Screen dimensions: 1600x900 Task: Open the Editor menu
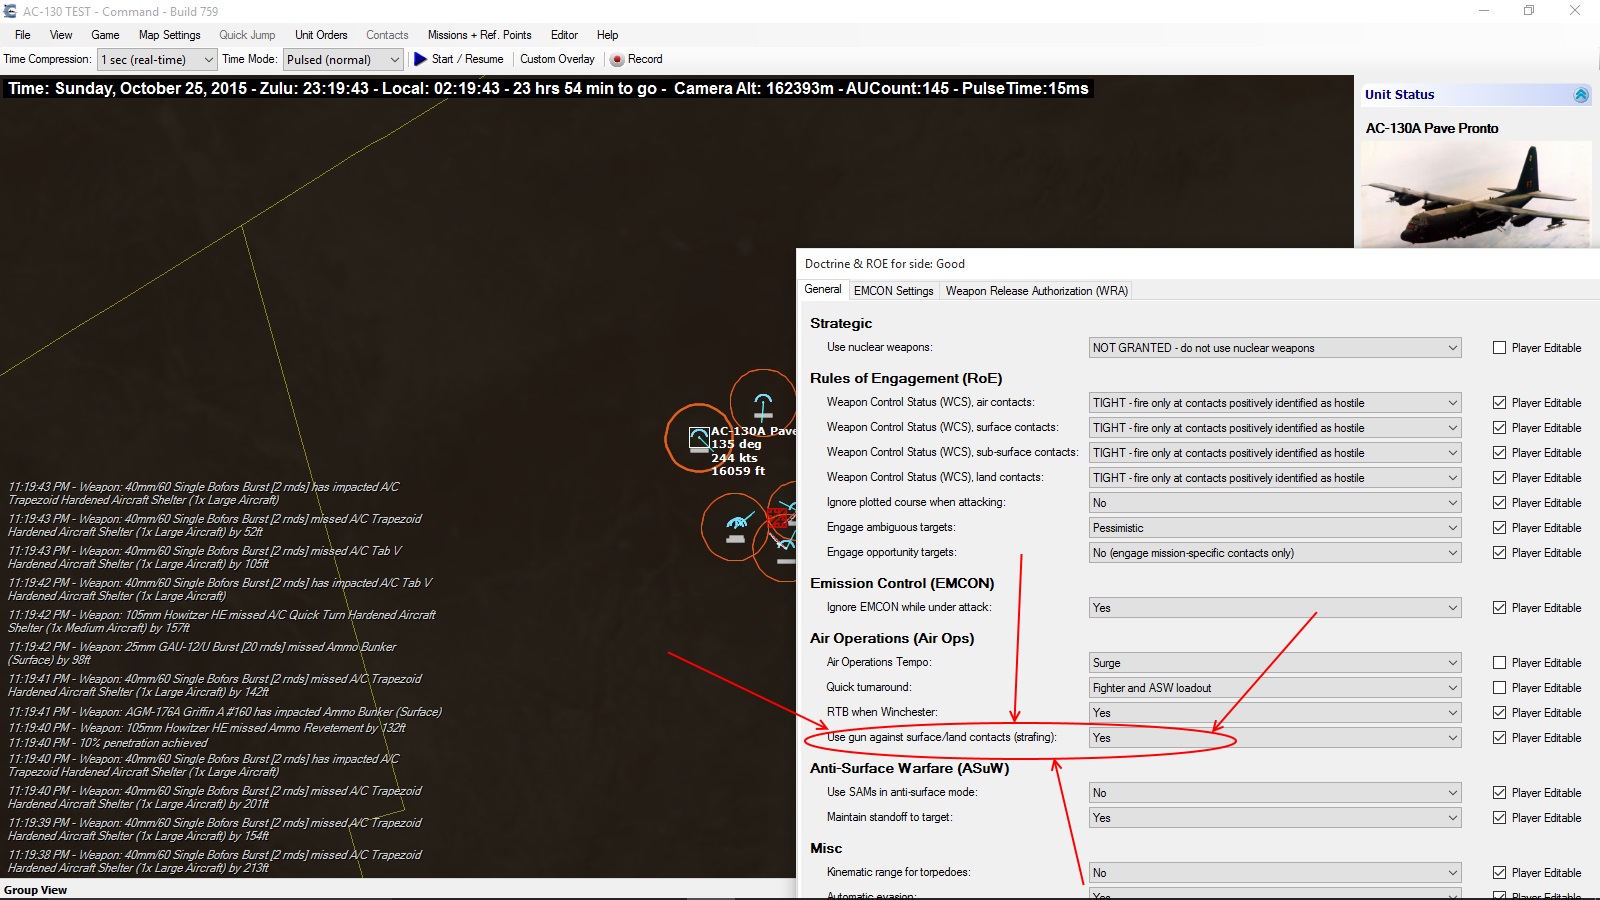pos(564,35)
